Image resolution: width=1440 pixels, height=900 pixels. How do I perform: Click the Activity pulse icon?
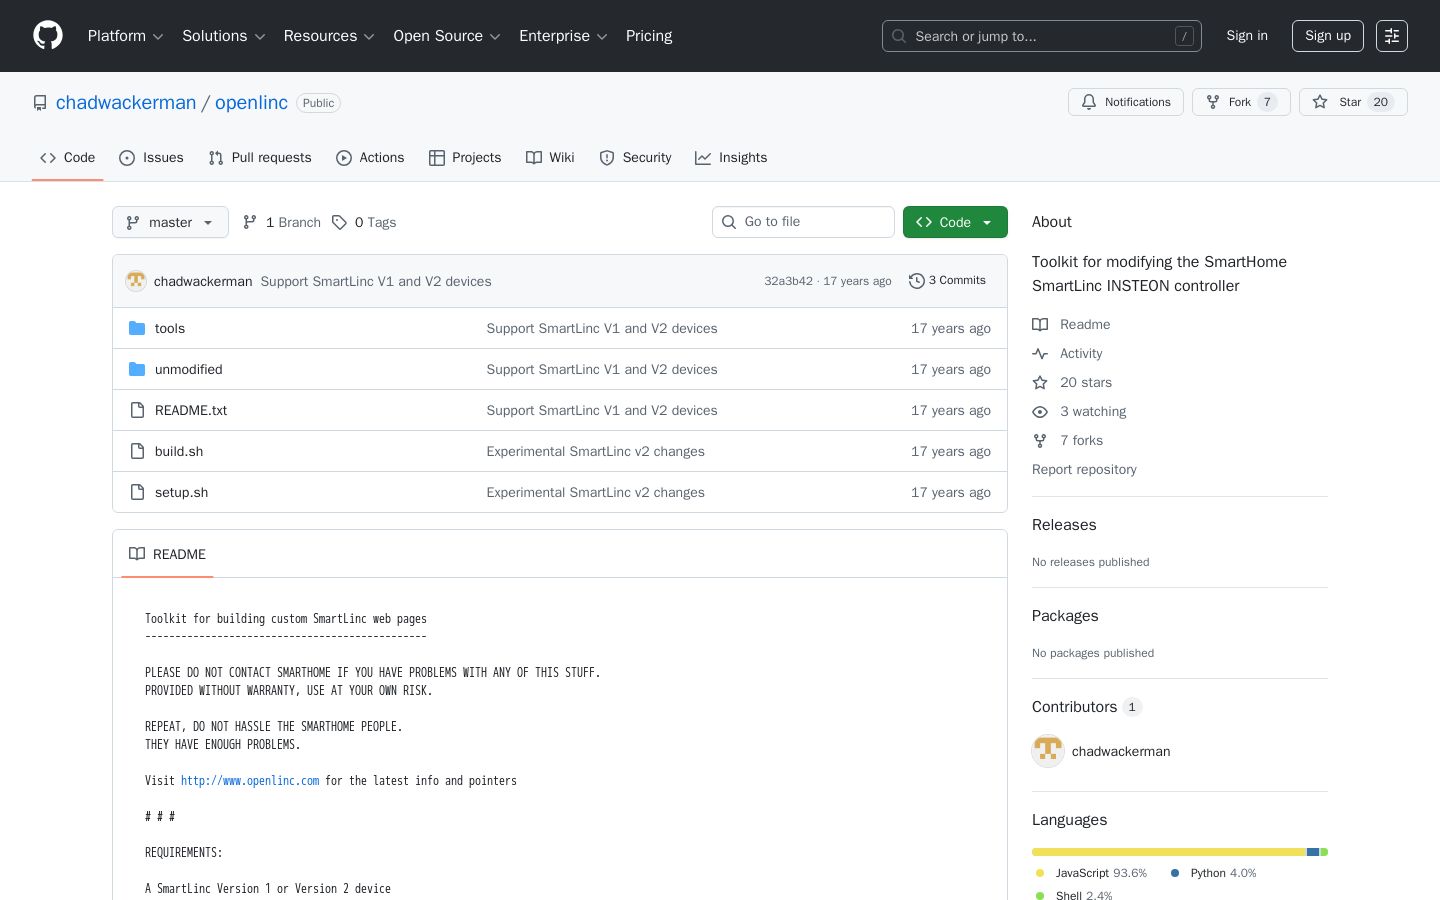click(1040, 353)
